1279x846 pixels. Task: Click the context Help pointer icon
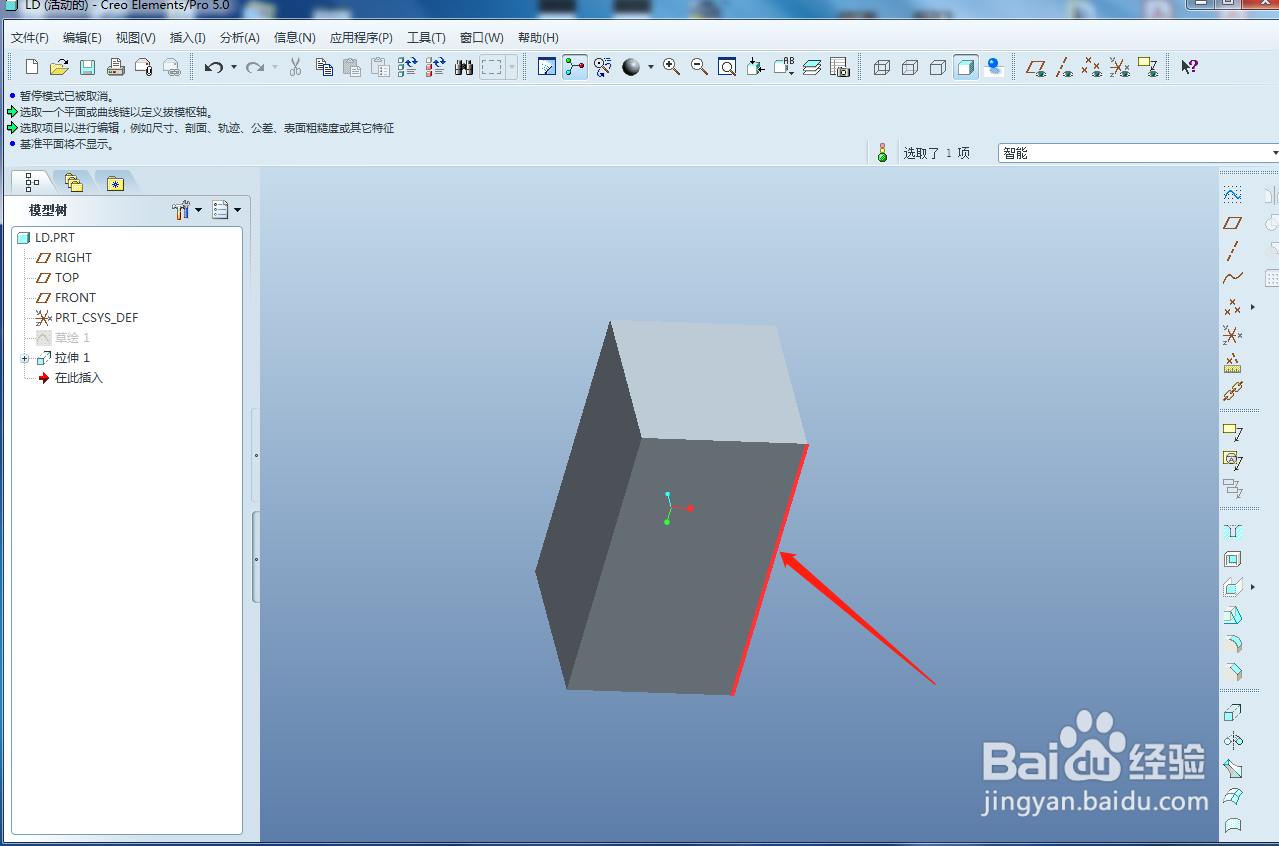(x=1189, y=67)
